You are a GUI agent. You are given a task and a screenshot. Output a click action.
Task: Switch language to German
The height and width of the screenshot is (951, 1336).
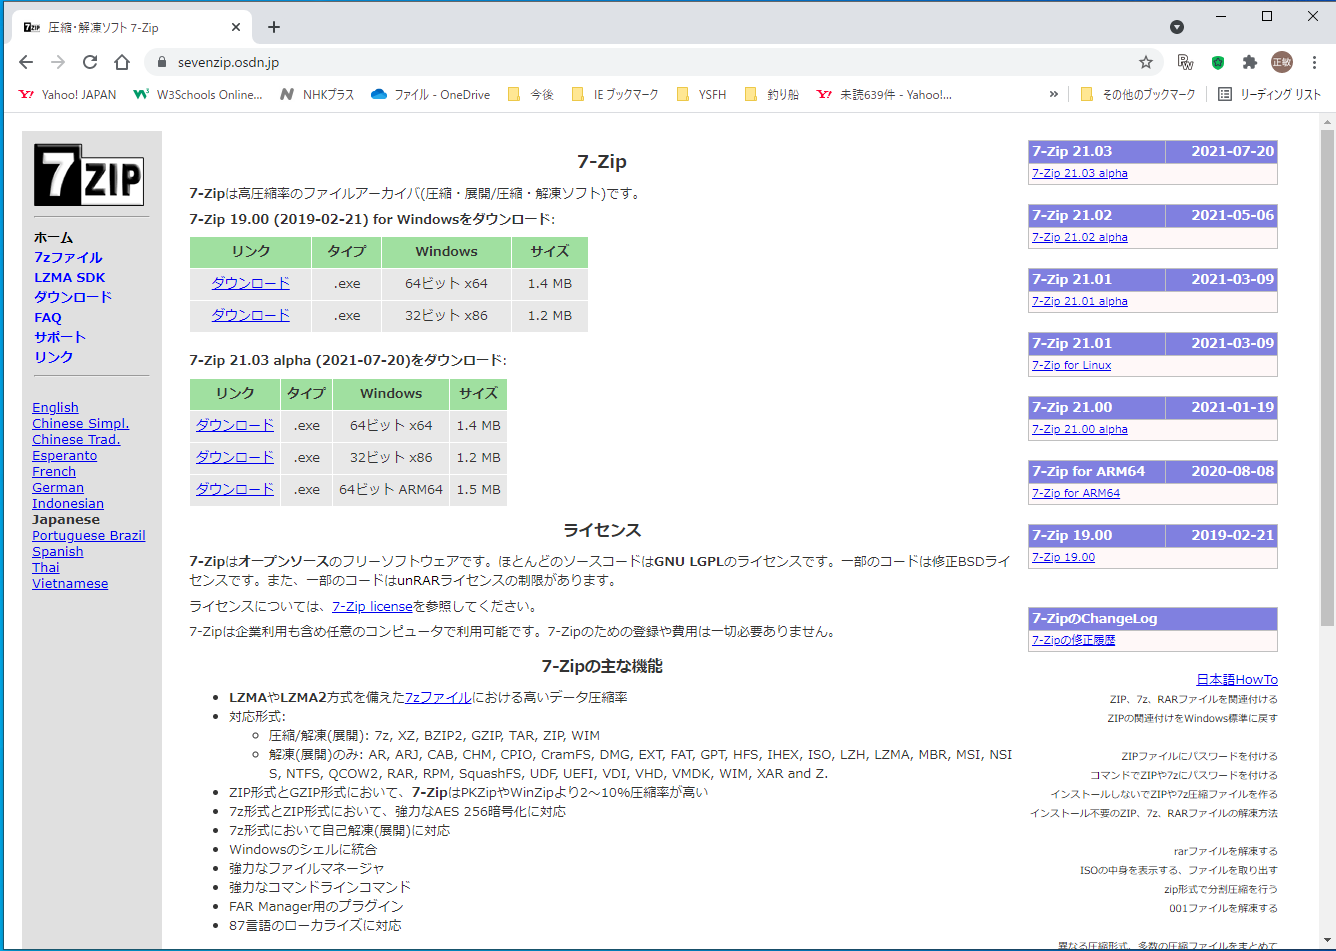[58, 488]
